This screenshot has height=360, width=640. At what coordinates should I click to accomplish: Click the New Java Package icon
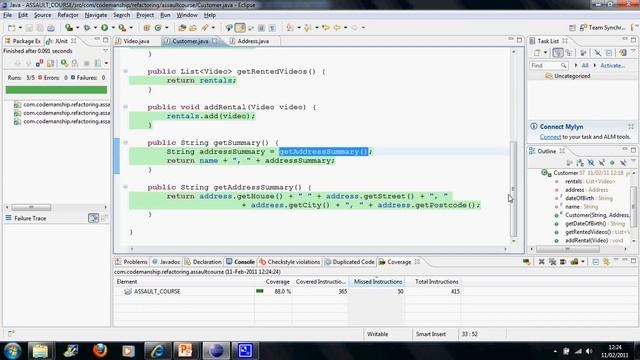click(x=147, y=28)
